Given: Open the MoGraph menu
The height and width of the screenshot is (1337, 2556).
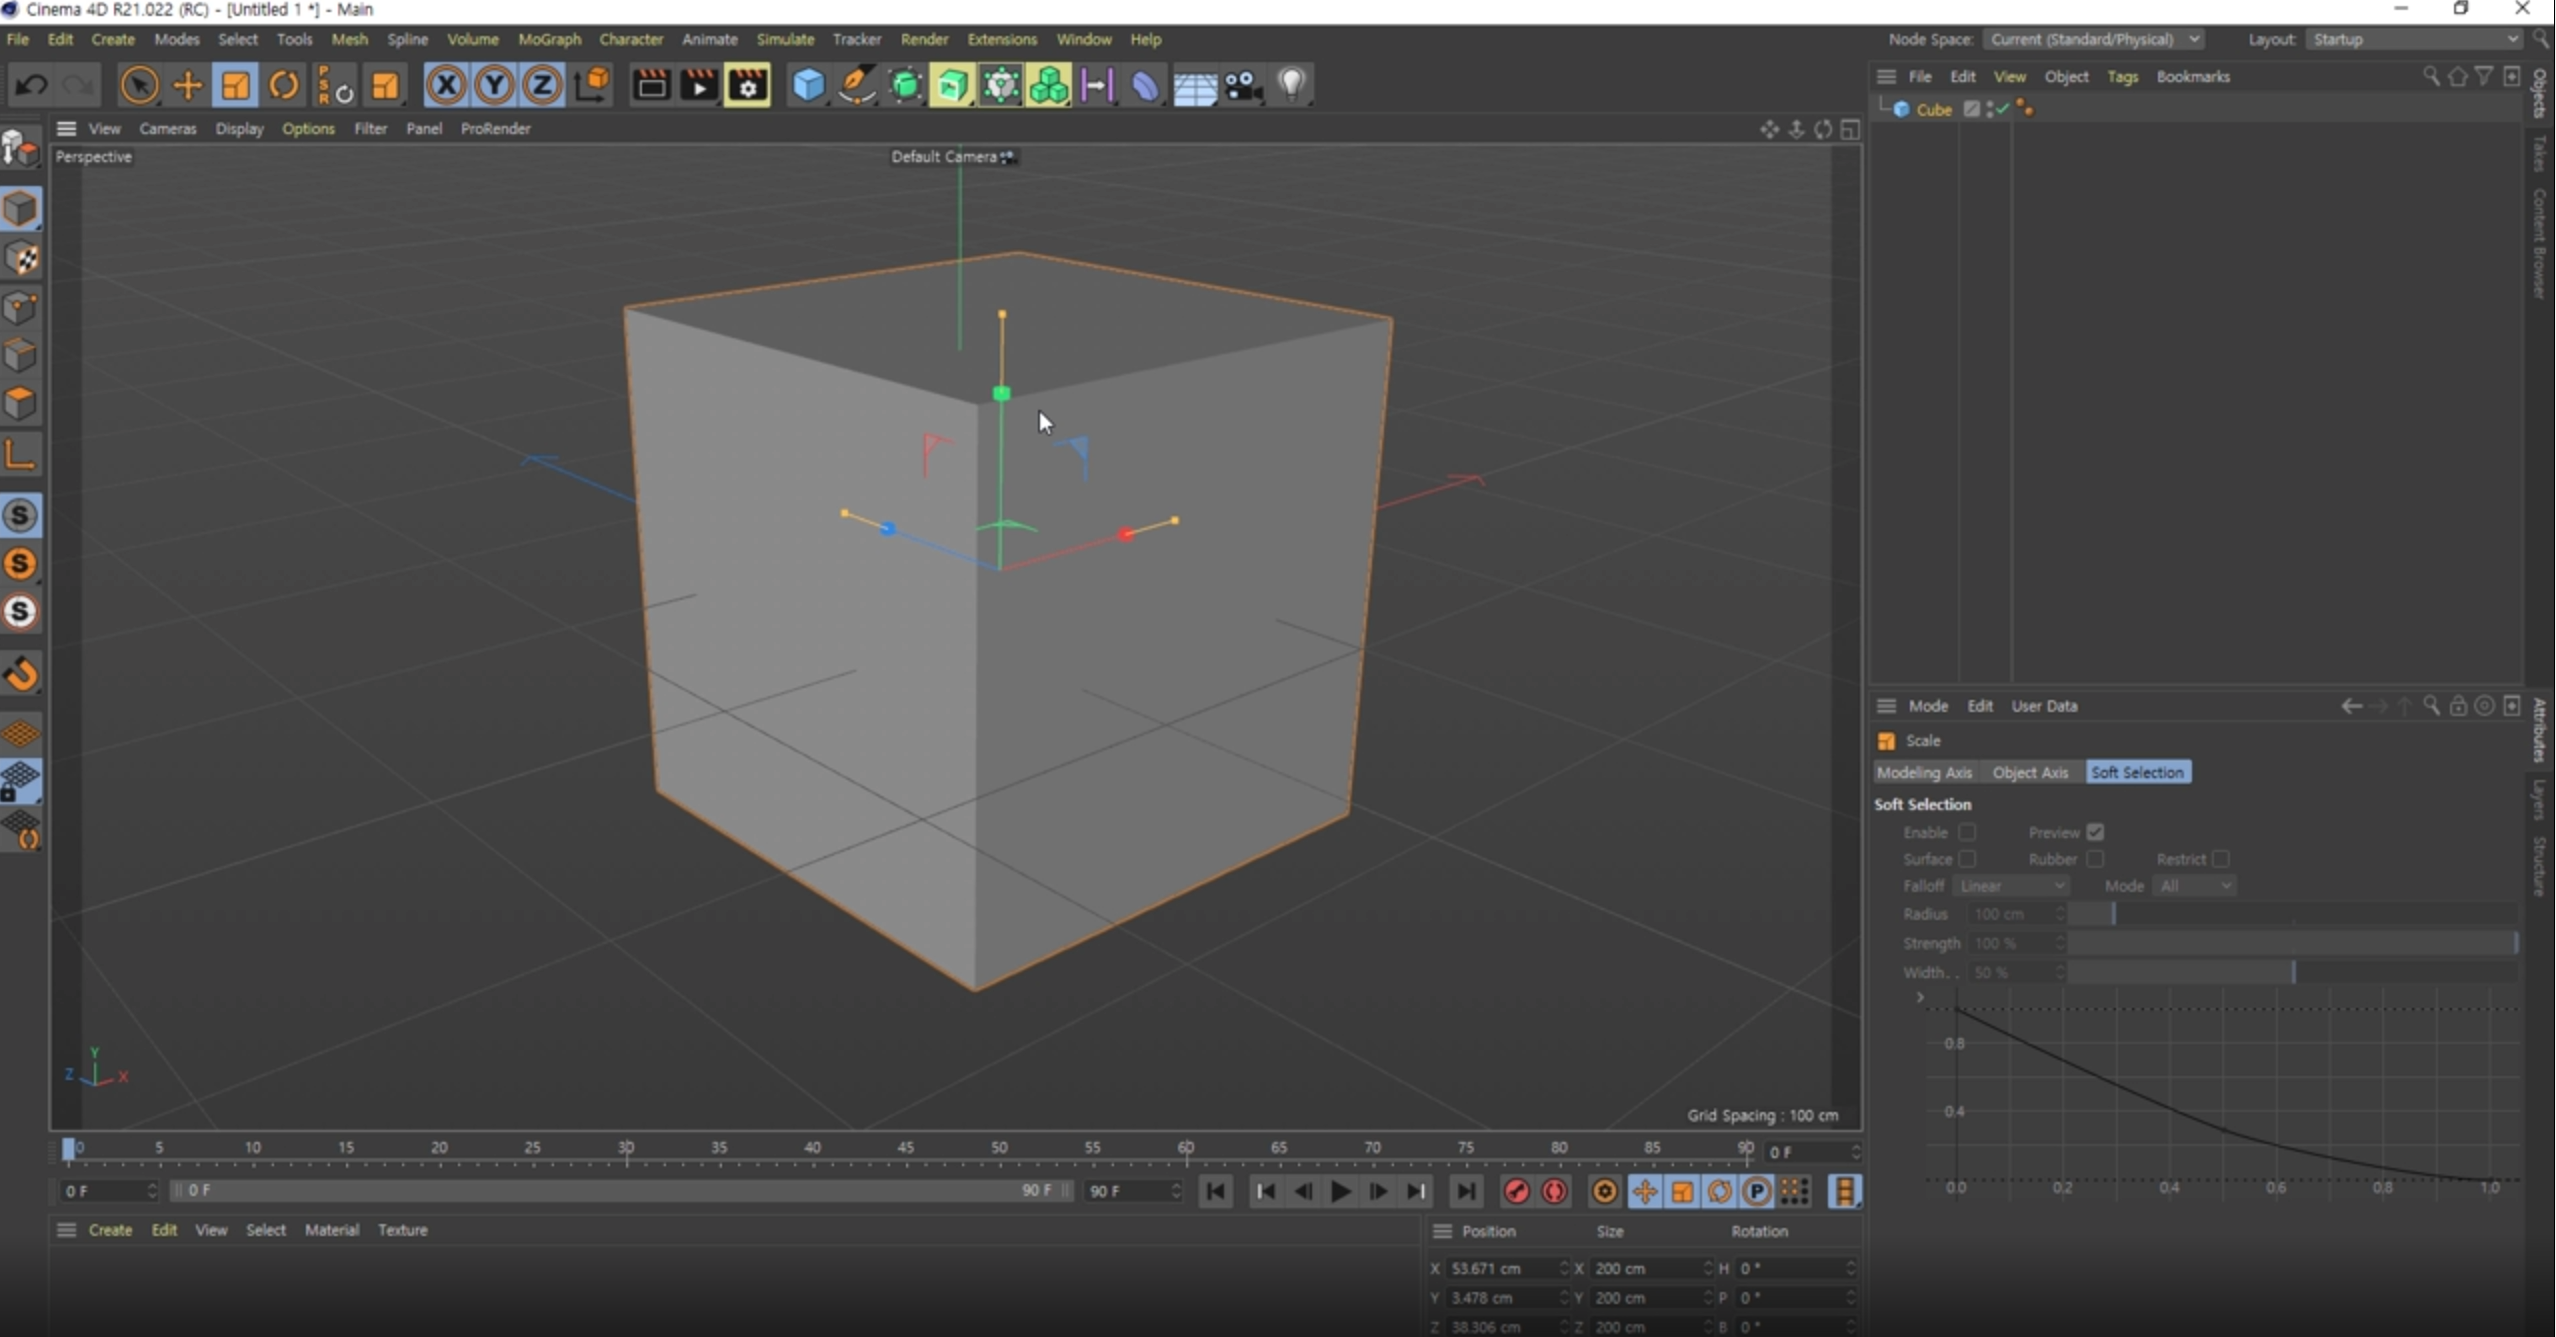Looking at the screenshot, I should pyautogui.click(x=549, y=39).
